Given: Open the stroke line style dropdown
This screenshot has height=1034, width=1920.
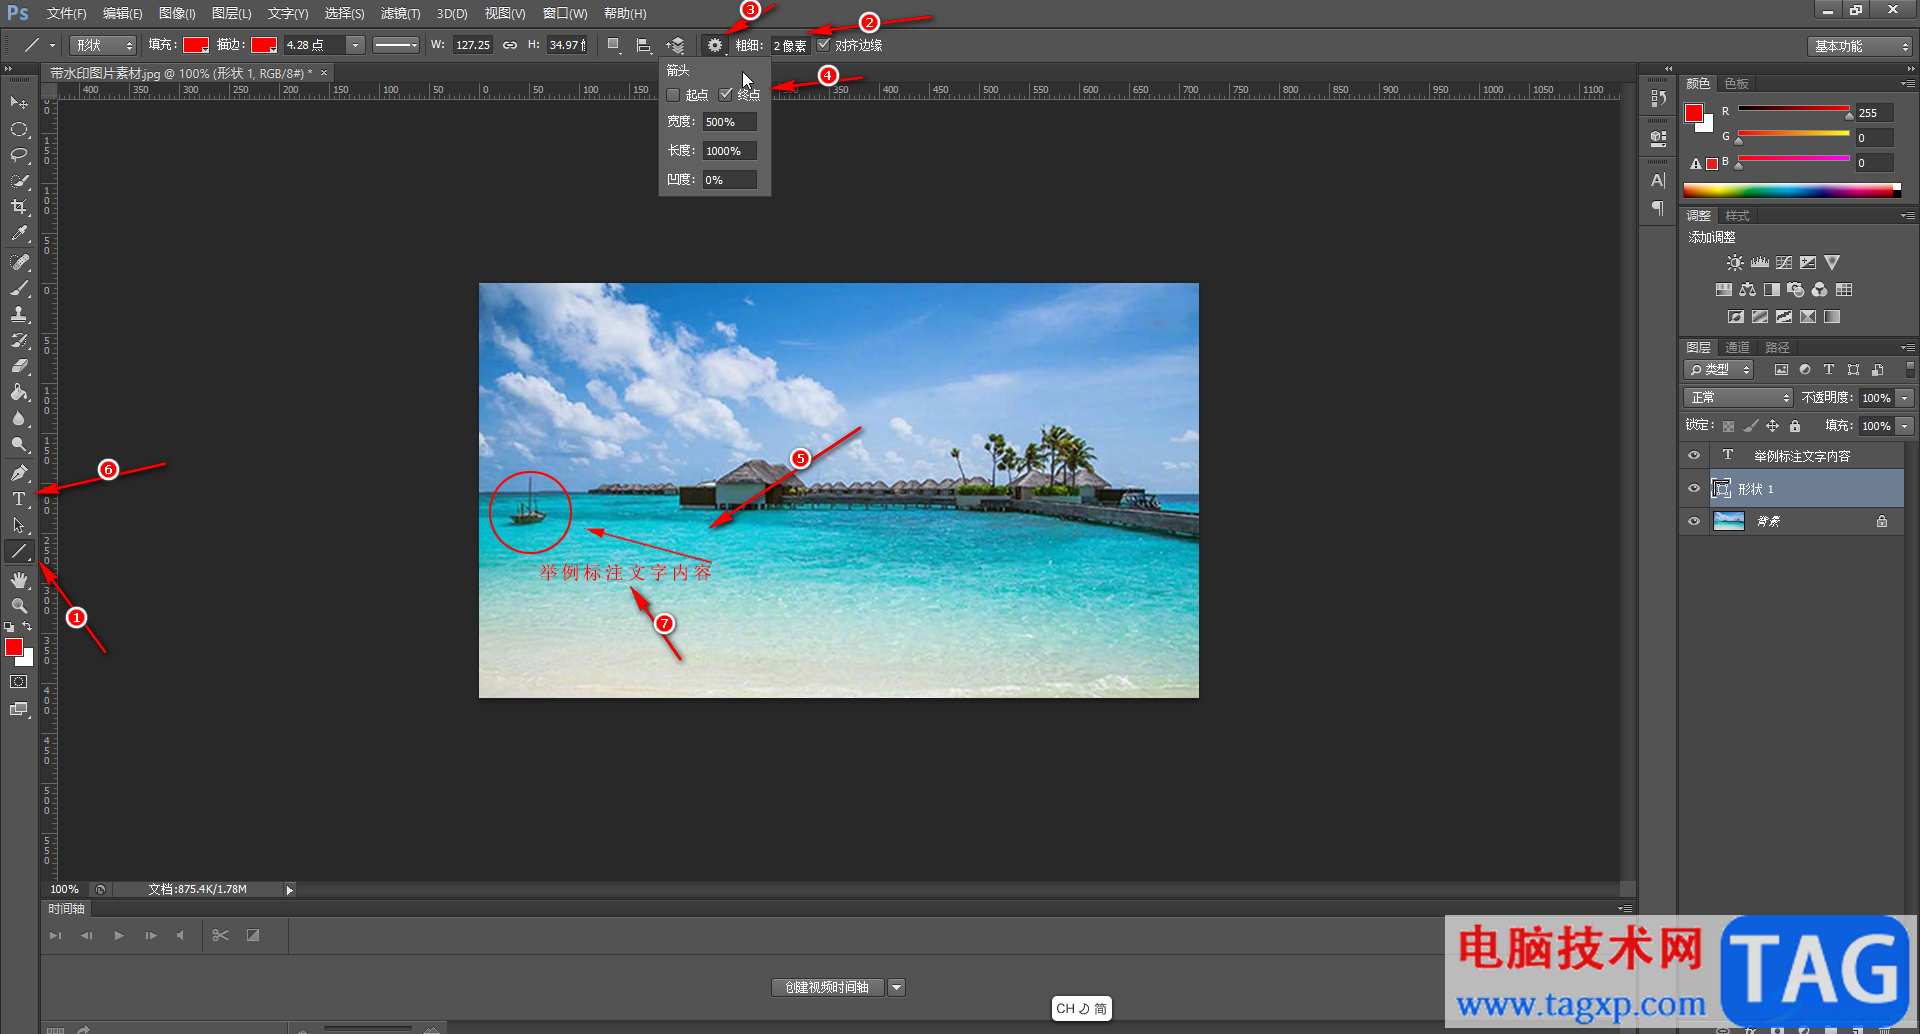Looking at the screenshot, I should (396, 45).
